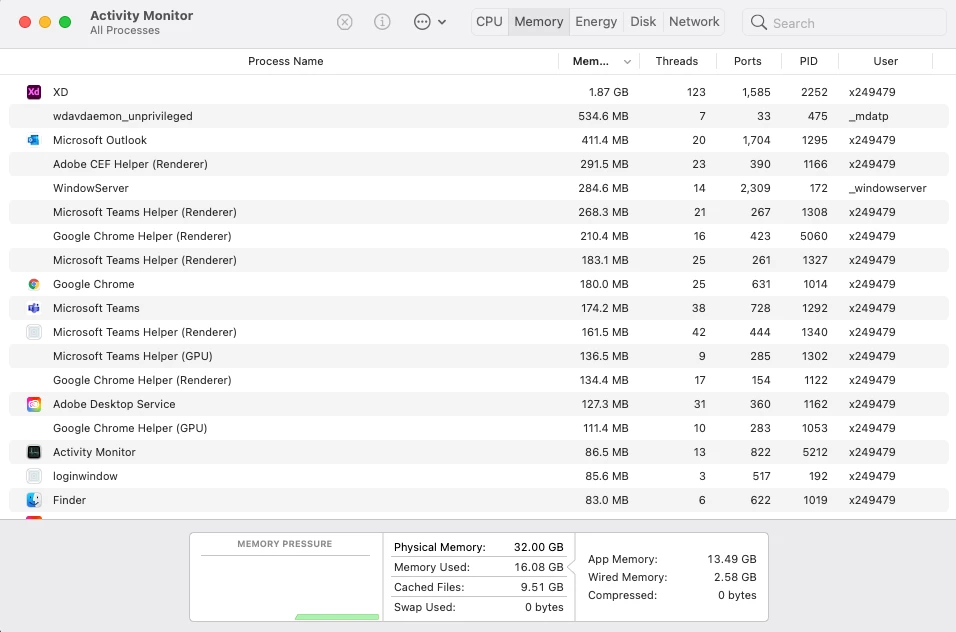956x632 pixels.
Task: Select the Finder process name
Action: (69, 500)
